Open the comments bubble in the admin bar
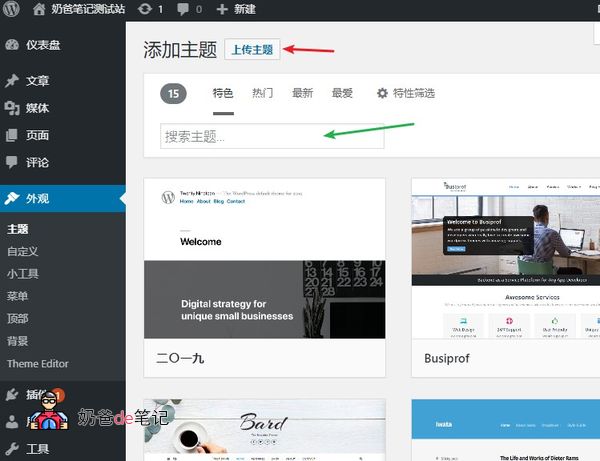Screen dimensions: 600x461 point(183,9)
